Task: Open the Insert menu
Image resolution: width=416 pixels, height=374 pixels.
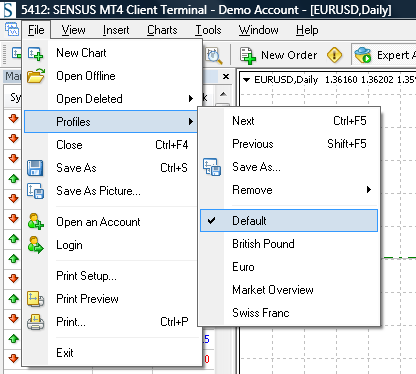Action: click(116, 30)
